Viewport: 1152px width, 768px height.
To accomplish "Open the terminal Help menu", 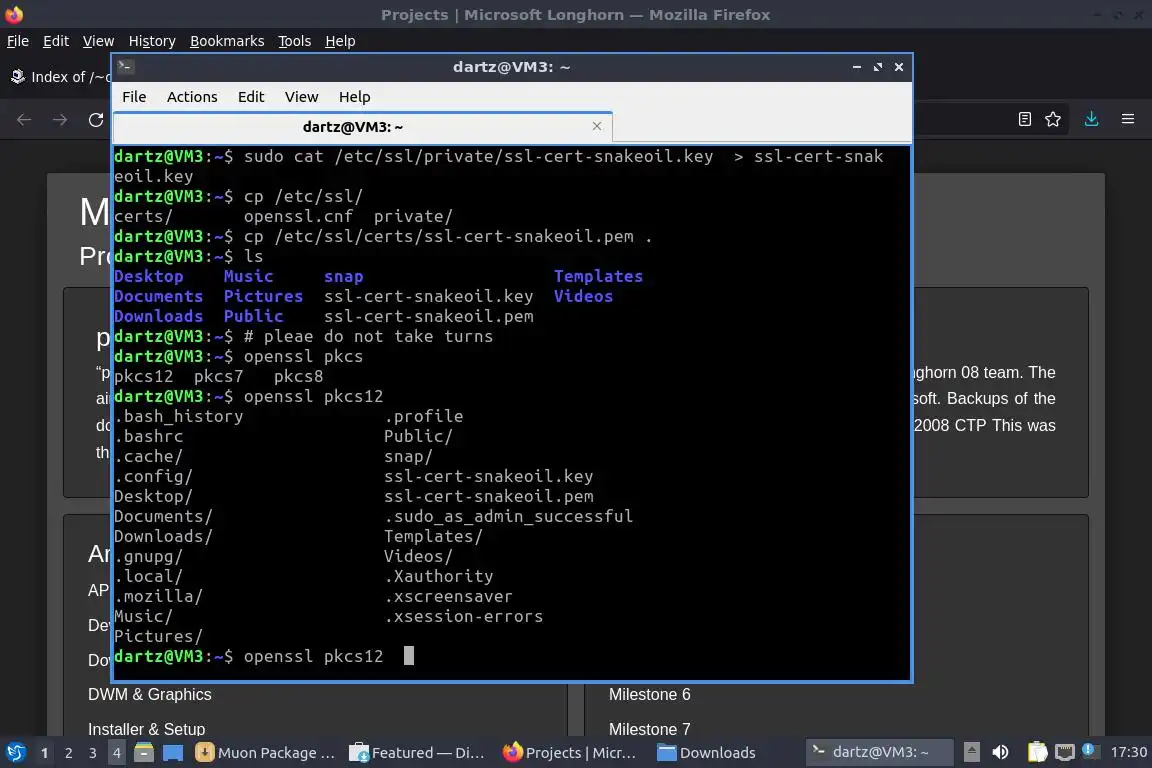I will pos(354,97).
